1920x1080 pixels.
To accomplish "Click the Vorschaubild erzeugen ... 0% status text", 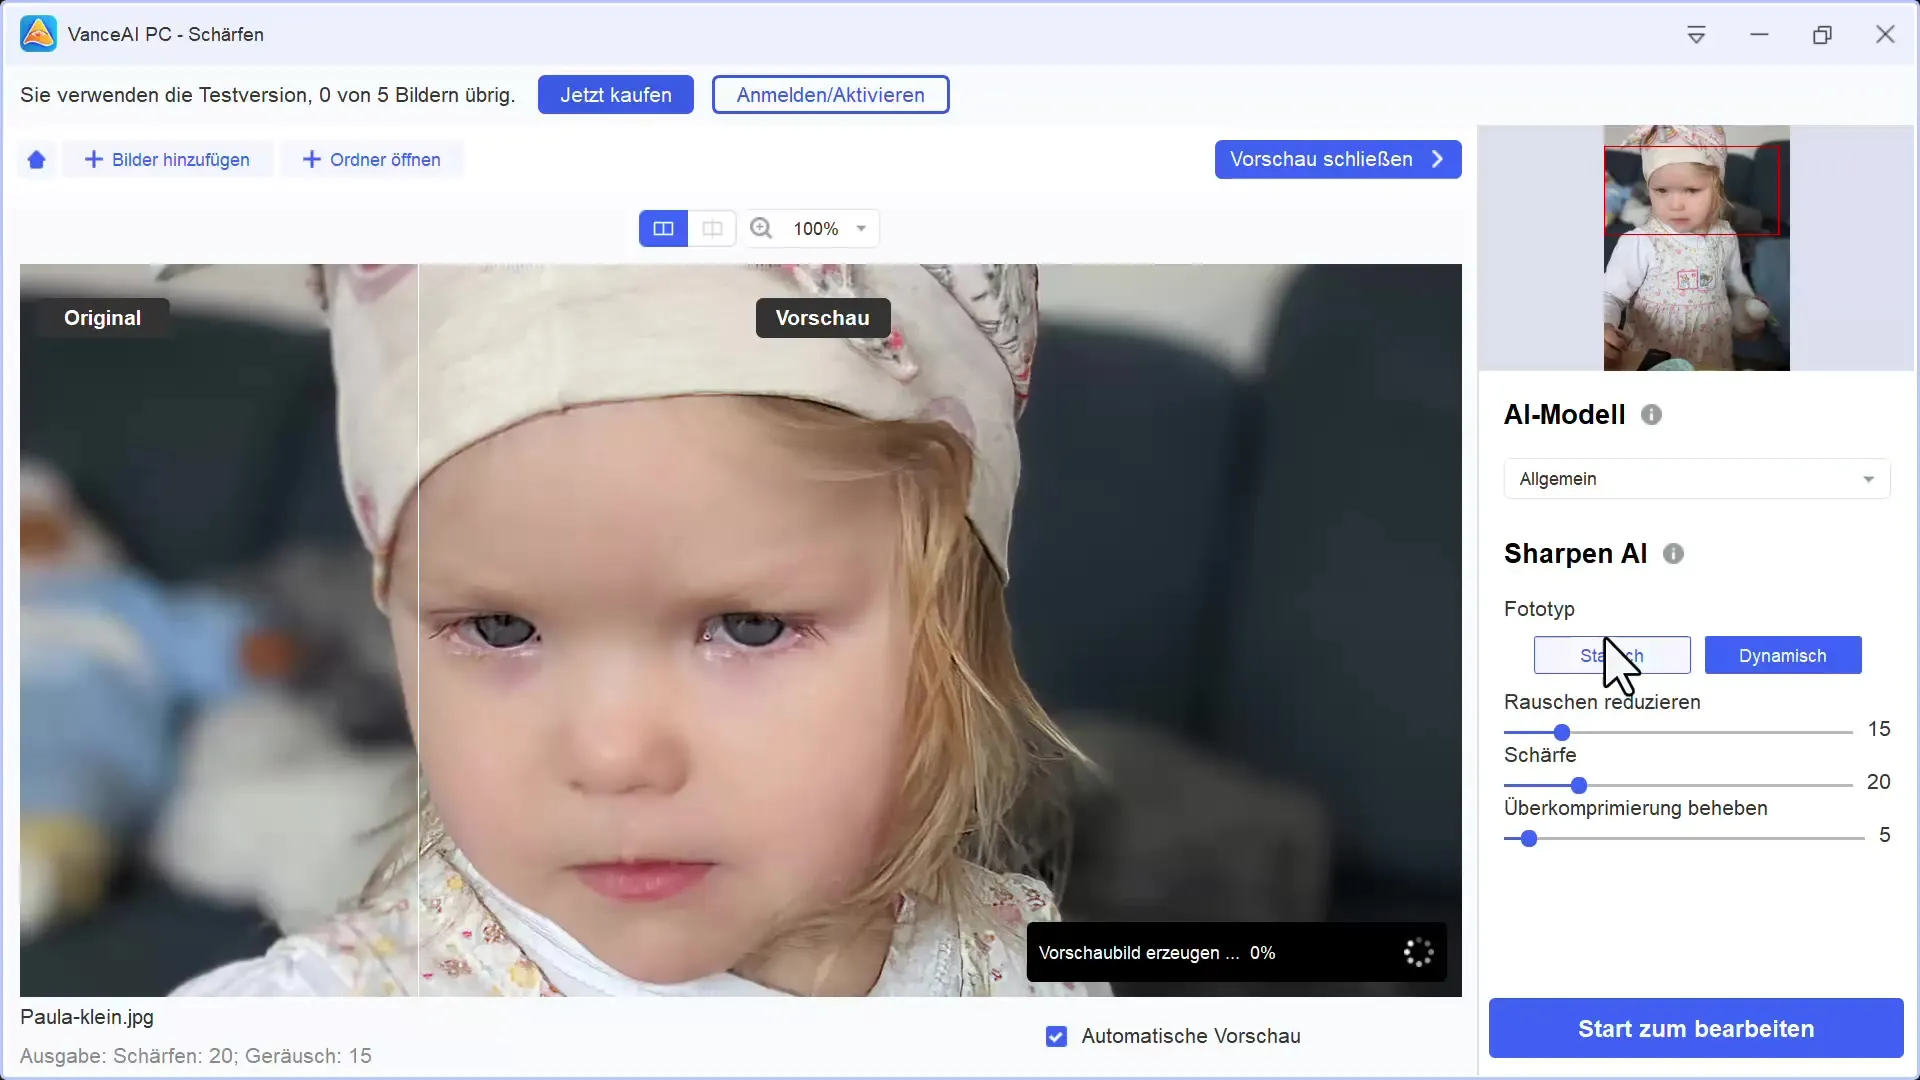I will pos(1157,953).
